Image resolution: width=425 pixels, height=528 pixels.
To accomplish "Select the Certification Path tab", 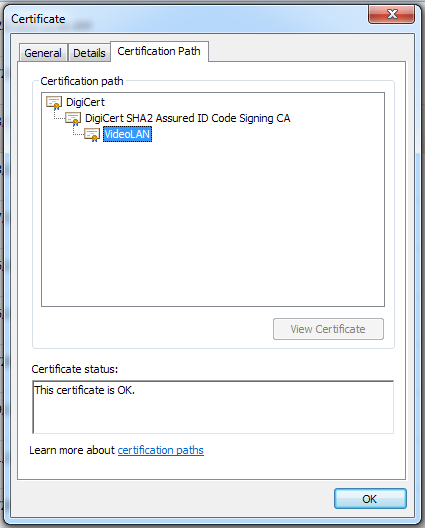I will (x=159, y=51).
